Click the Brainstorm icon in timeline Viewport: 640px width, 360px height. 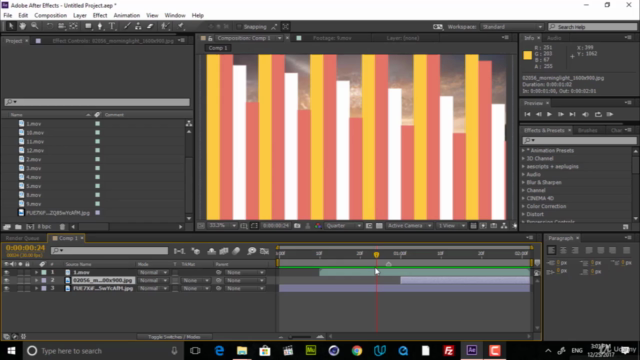click(x=251, y=251)
